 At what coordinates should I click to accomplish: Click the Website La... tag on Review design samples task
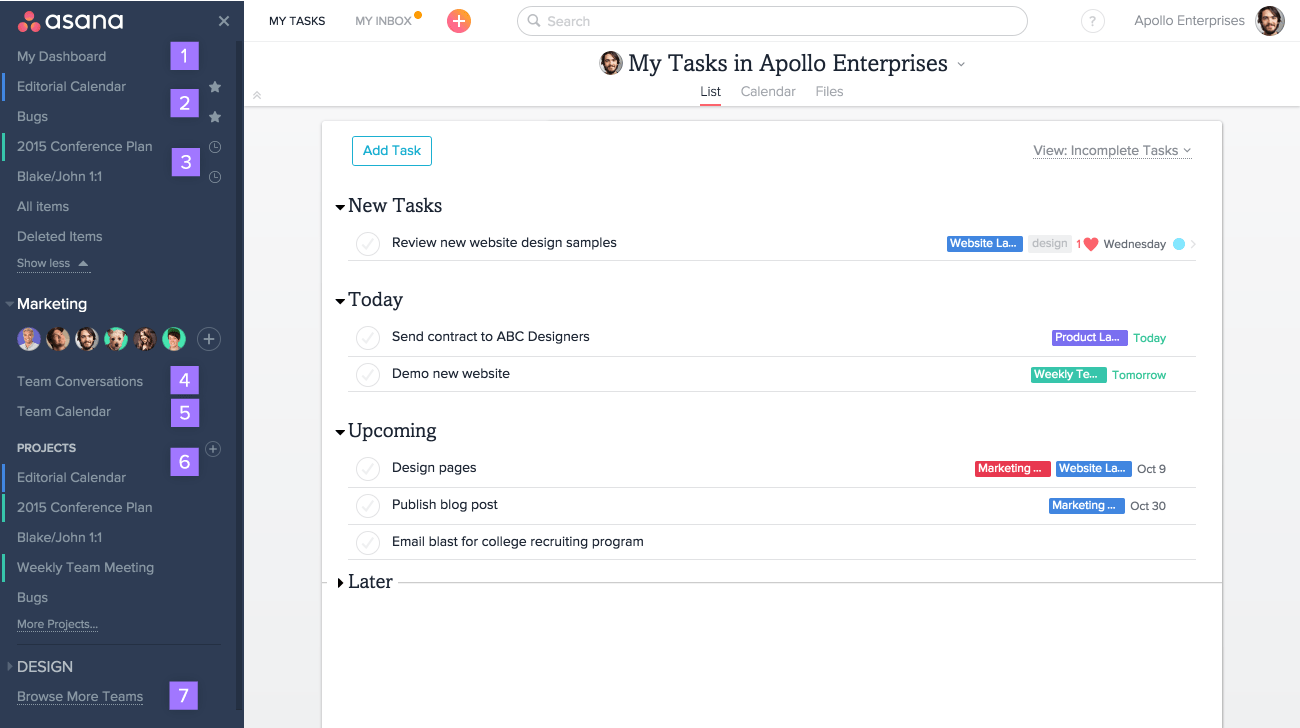pyautogui.click(x=984, y=244)
